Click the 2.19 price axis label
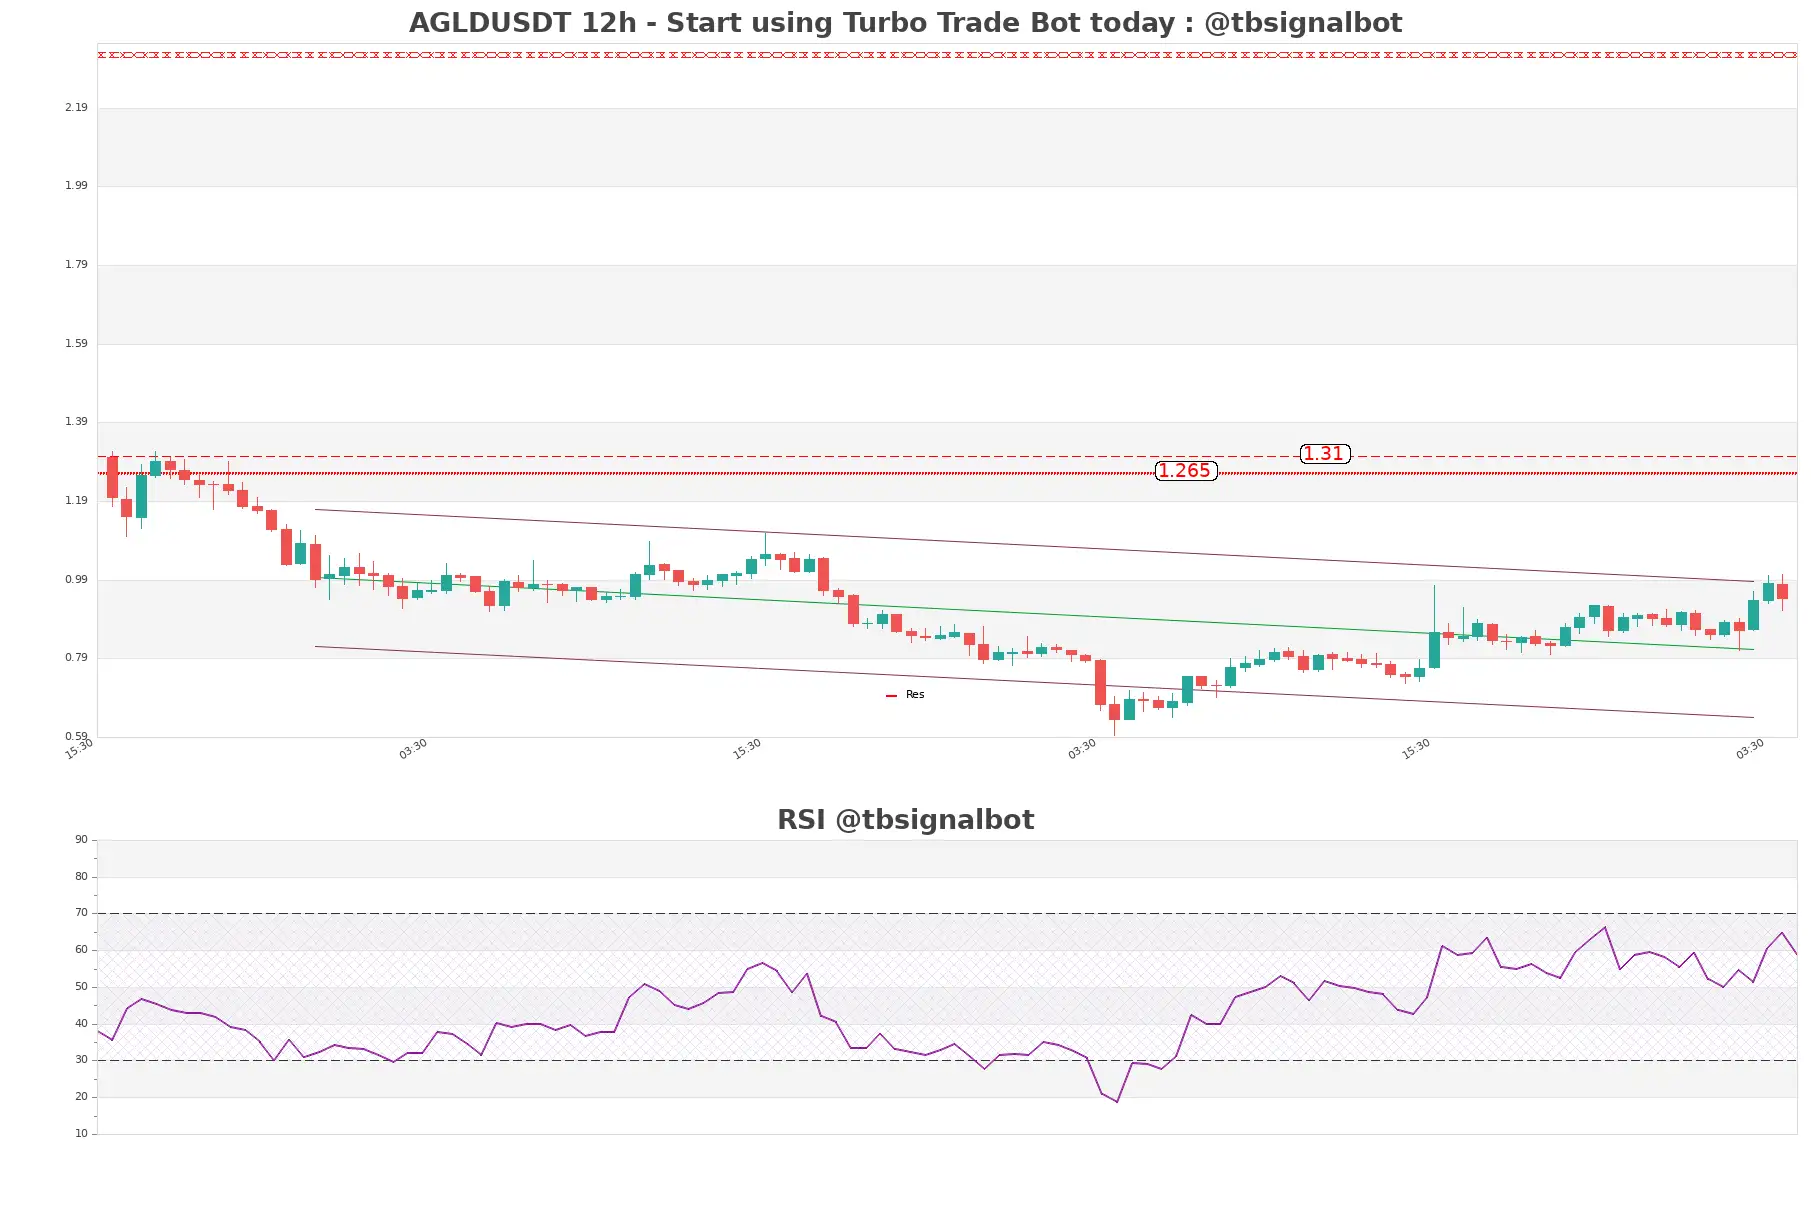The width and height of the screenshot is (1811, 1208). [76, 107]
